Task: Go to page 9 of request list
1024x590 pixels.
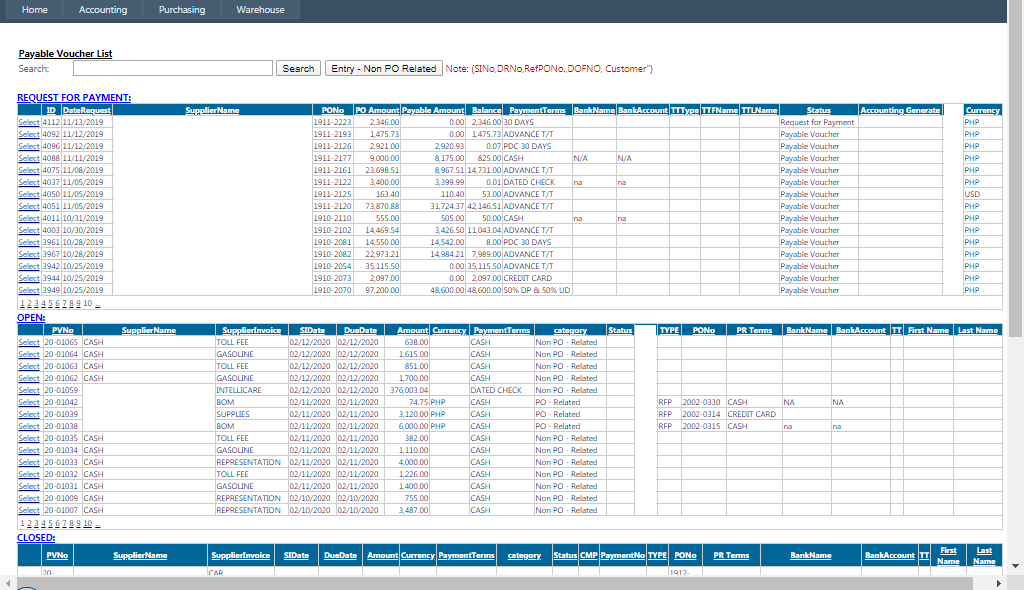Action: click(x=78, y=304)
